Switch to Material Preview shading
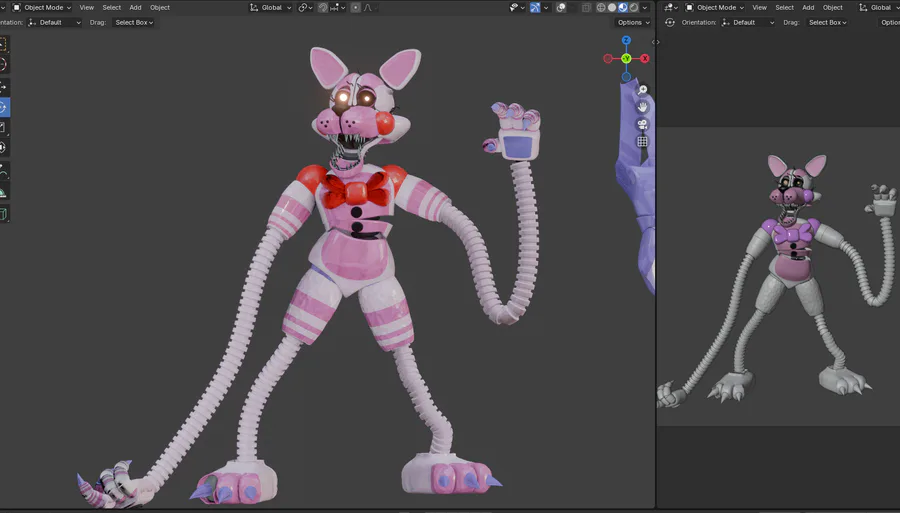 [623, 7]
